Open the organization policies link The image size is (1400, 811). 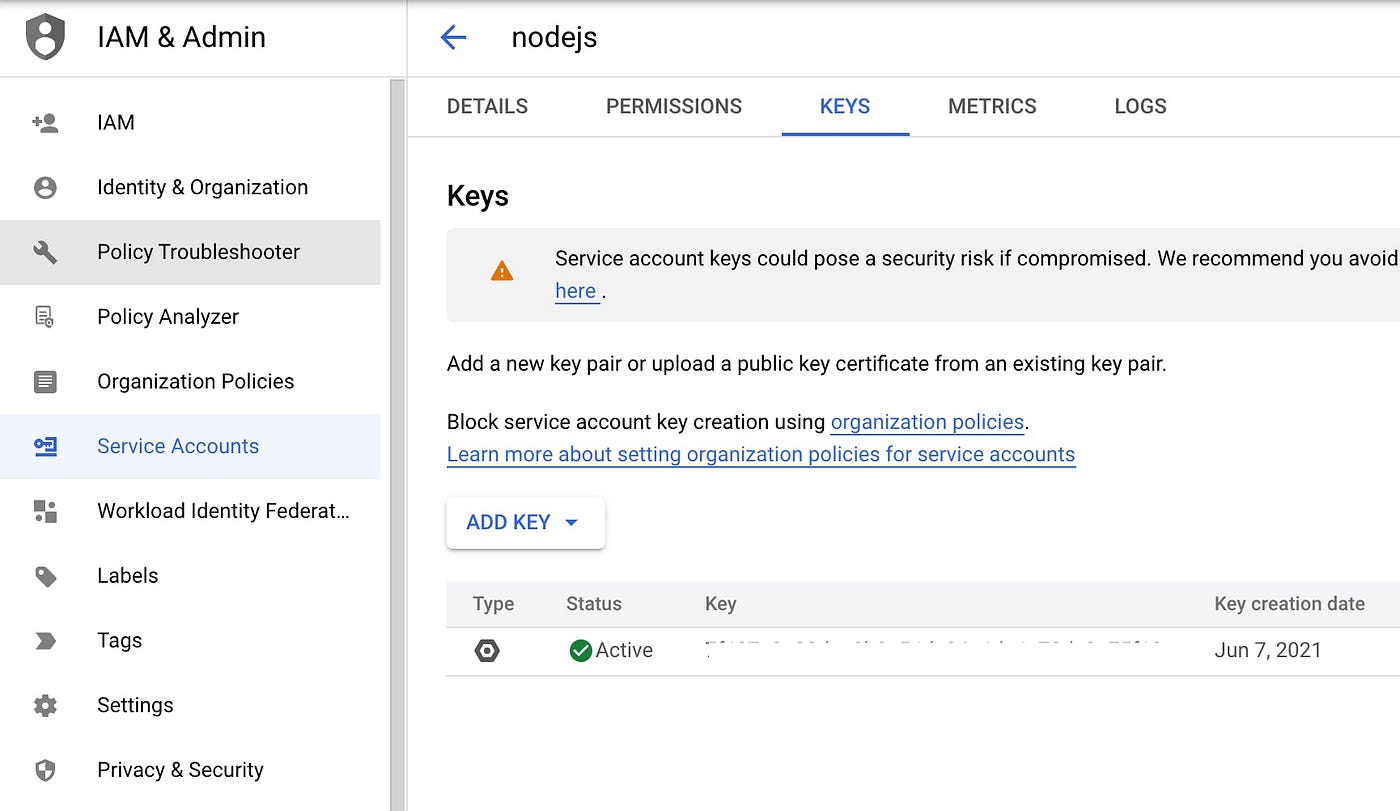927,422
